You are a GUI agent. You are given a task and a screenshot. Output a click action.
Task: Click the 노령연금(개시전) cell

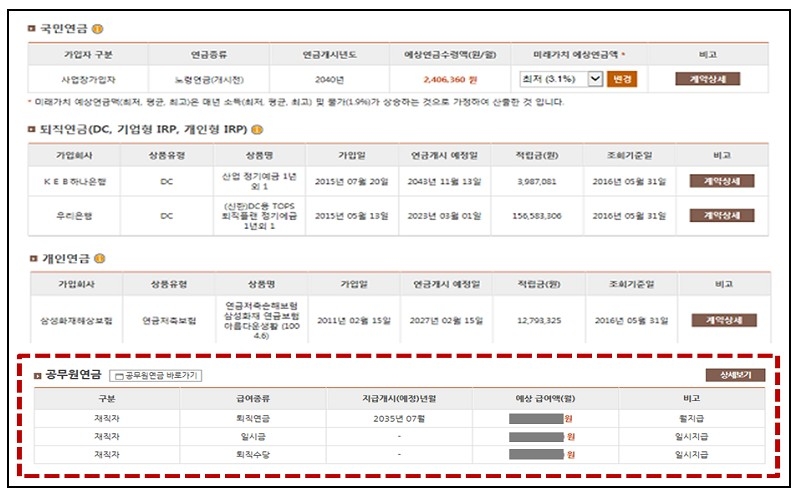tap(209, 80)
